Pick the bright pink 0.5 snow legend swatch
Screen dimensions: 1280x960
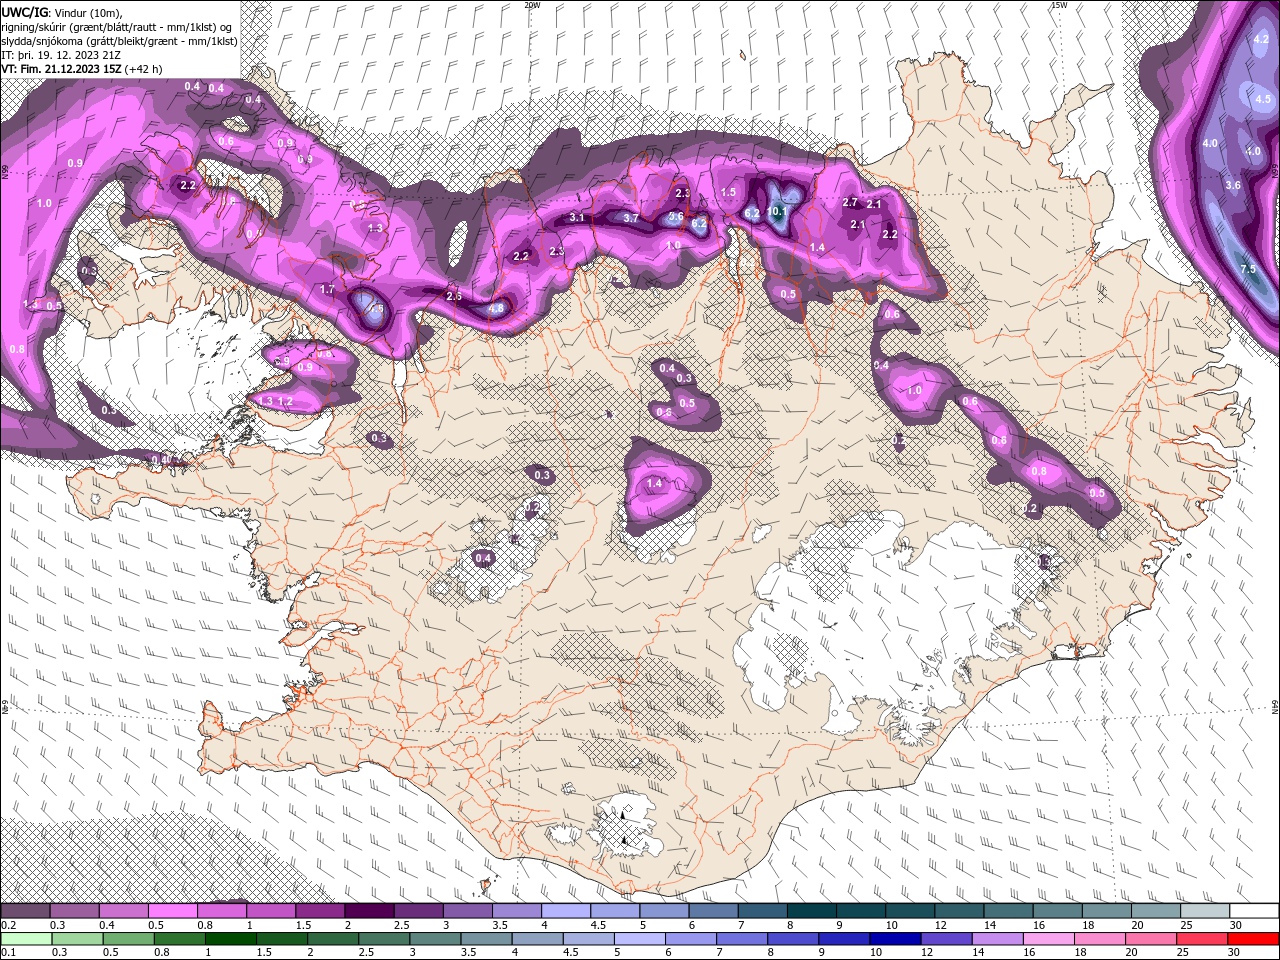(172, 911)
